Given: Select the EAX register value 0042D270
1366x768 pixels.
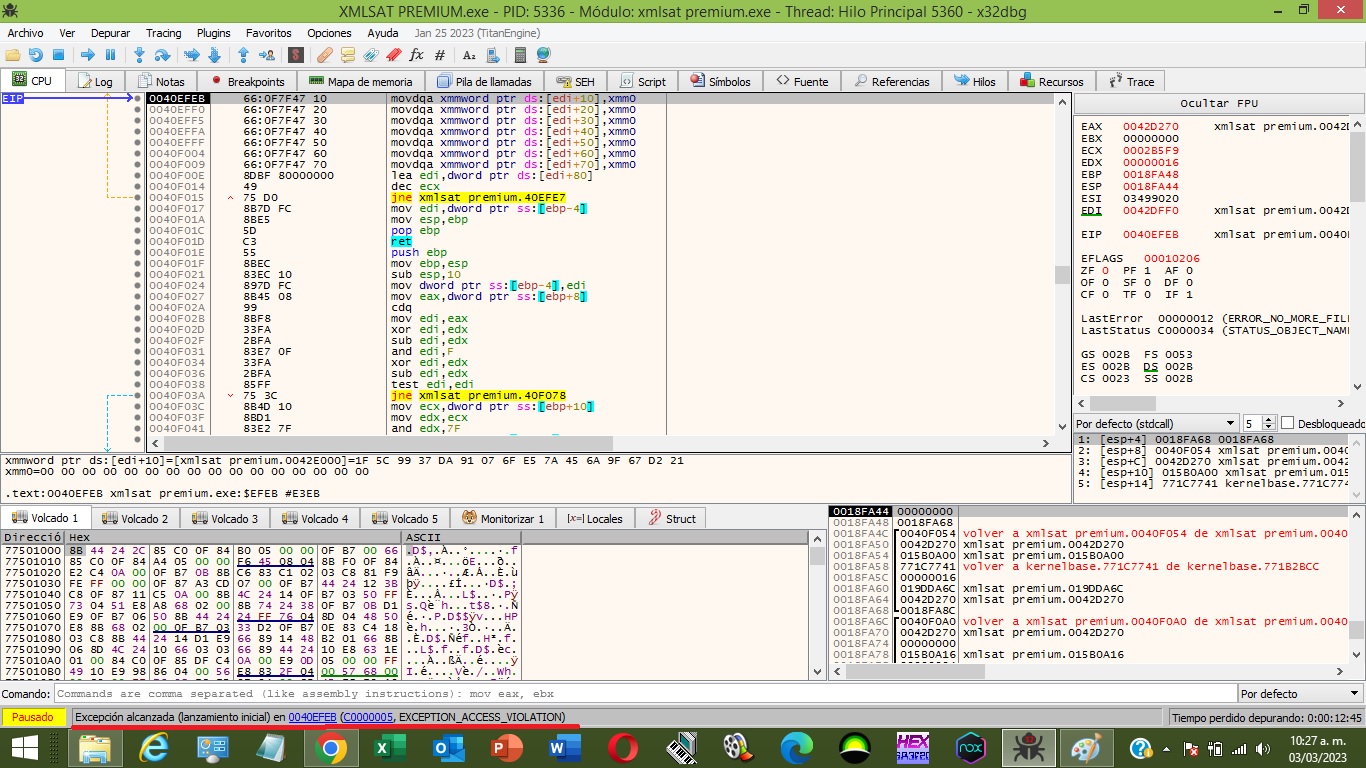Looking at the screenshot, I should (1151, 126).
